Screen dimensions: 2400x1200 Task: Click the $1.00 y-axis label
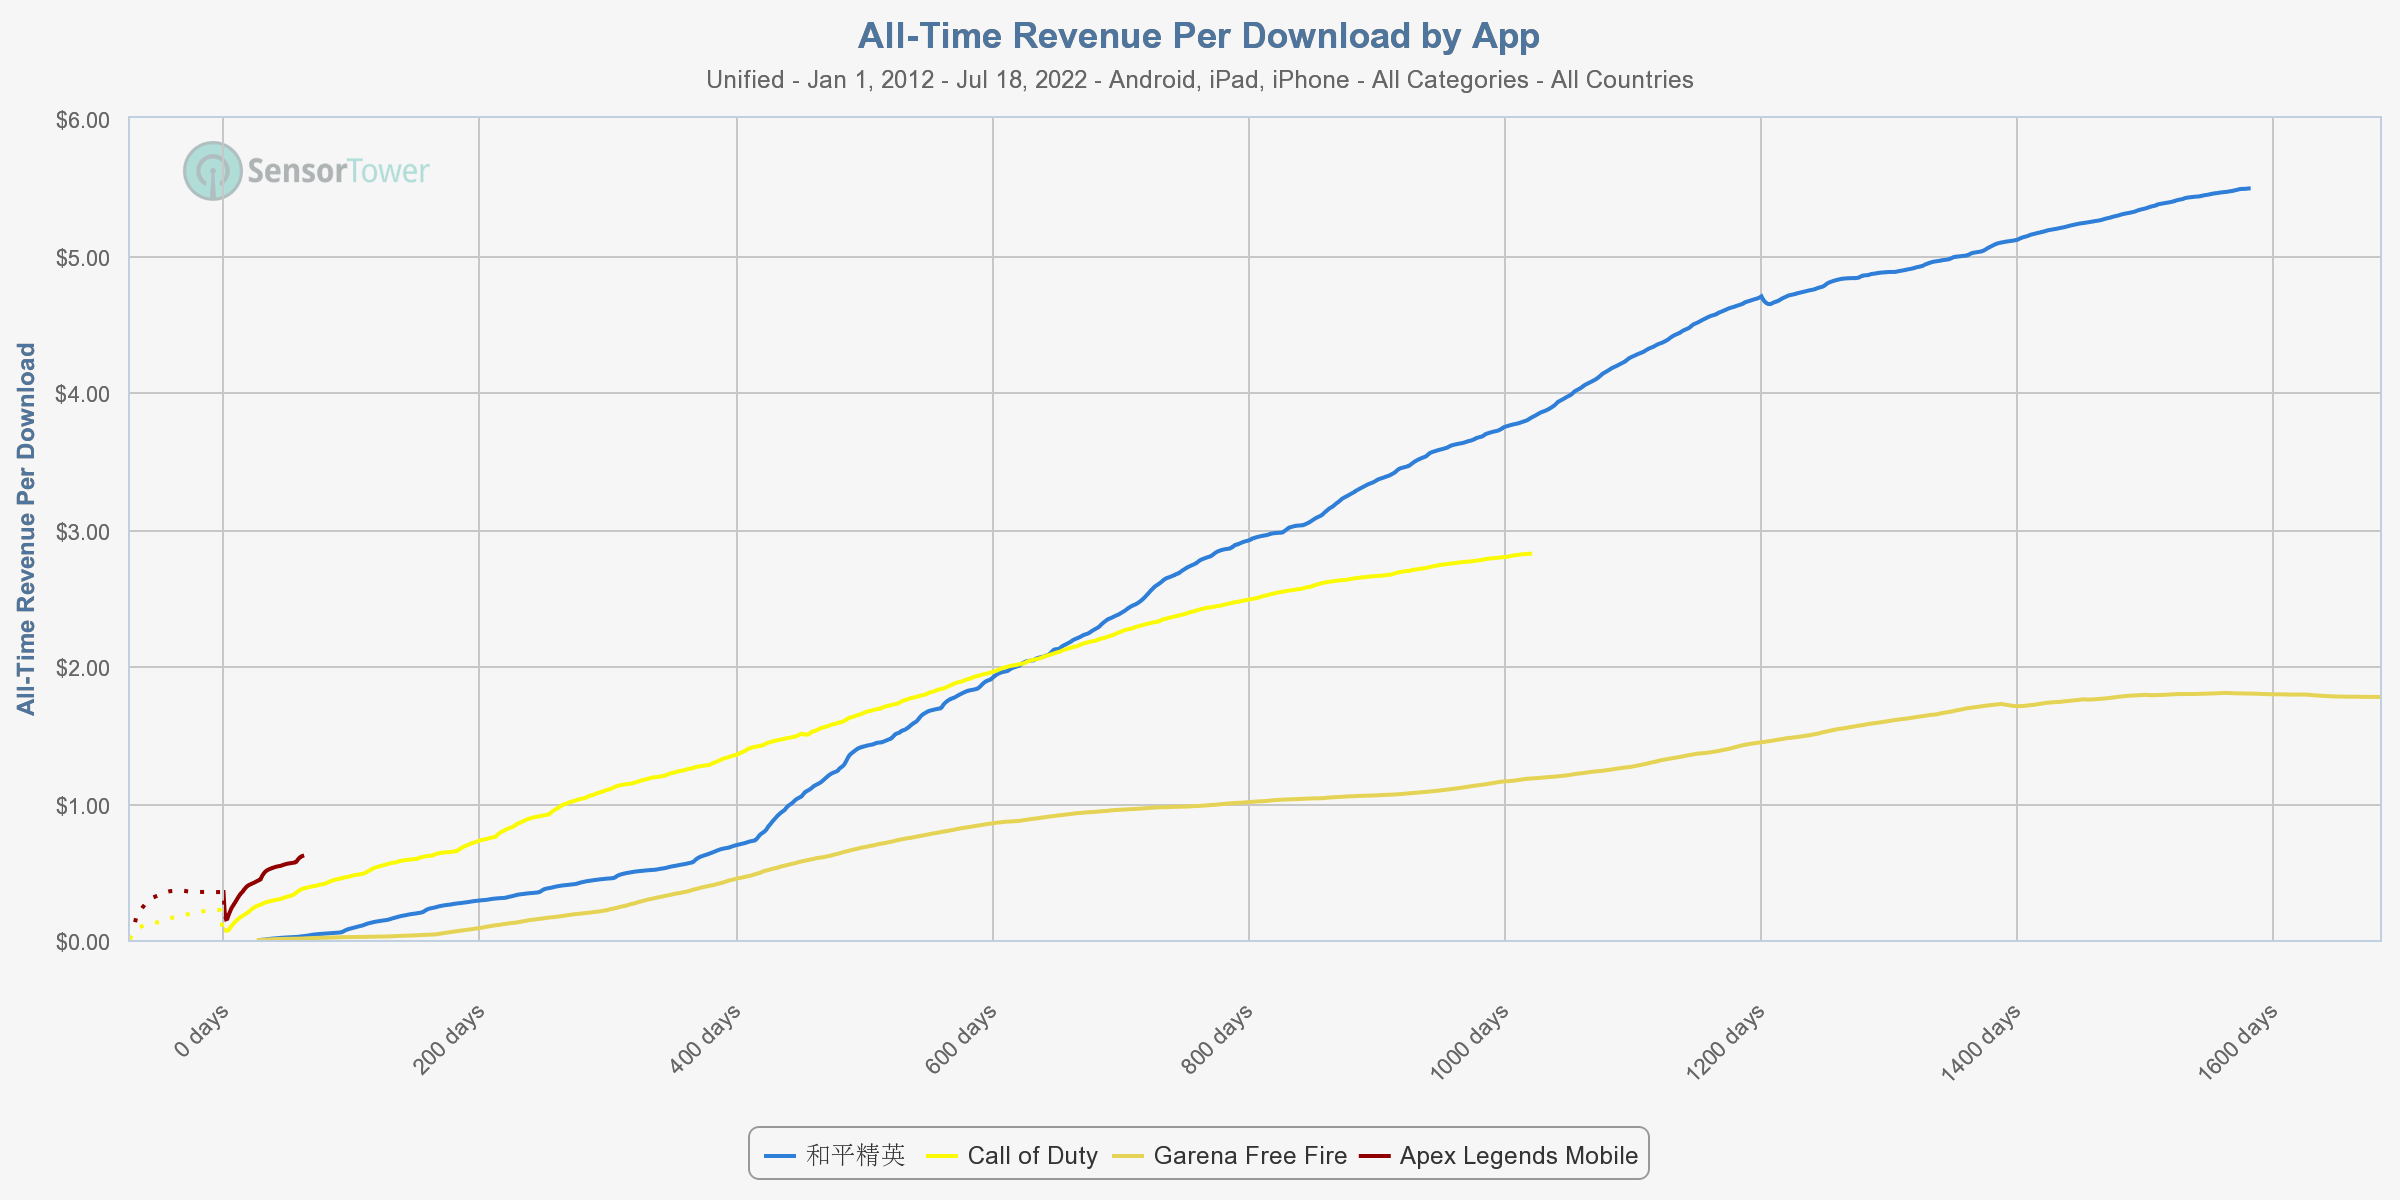point(82,805)
